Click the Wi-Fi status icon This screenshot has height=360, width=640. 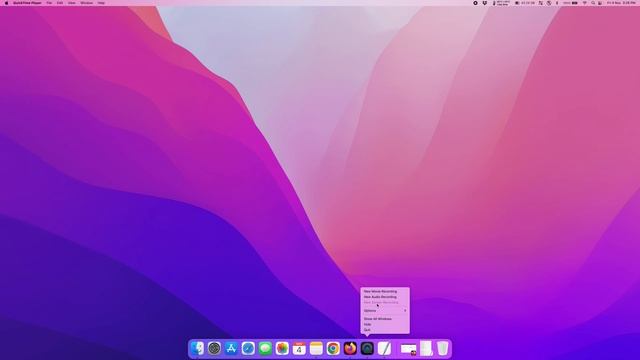point(584,3)
